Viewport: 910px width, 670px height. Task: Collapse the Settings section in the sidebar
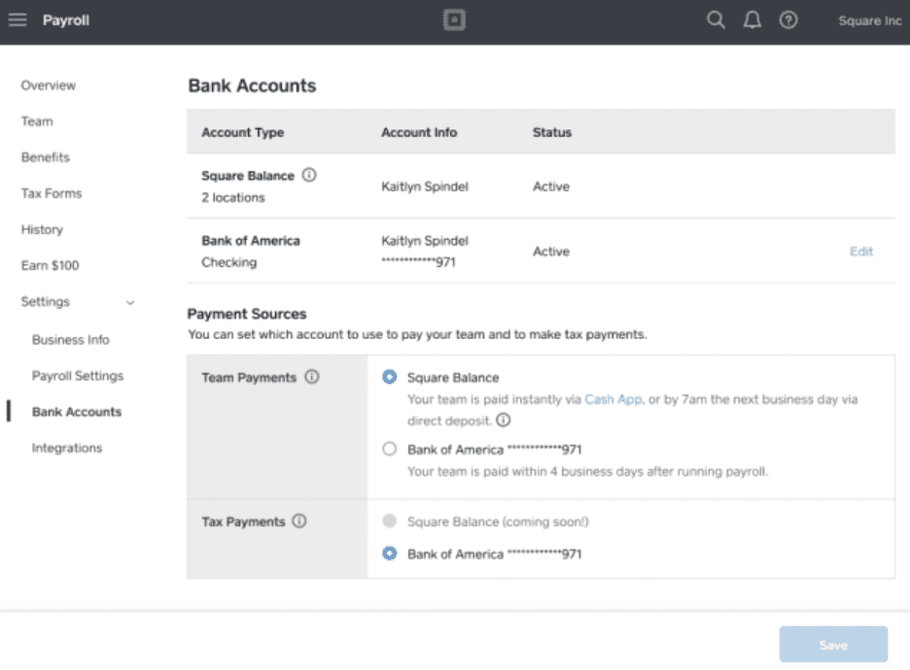click(131, 302)
